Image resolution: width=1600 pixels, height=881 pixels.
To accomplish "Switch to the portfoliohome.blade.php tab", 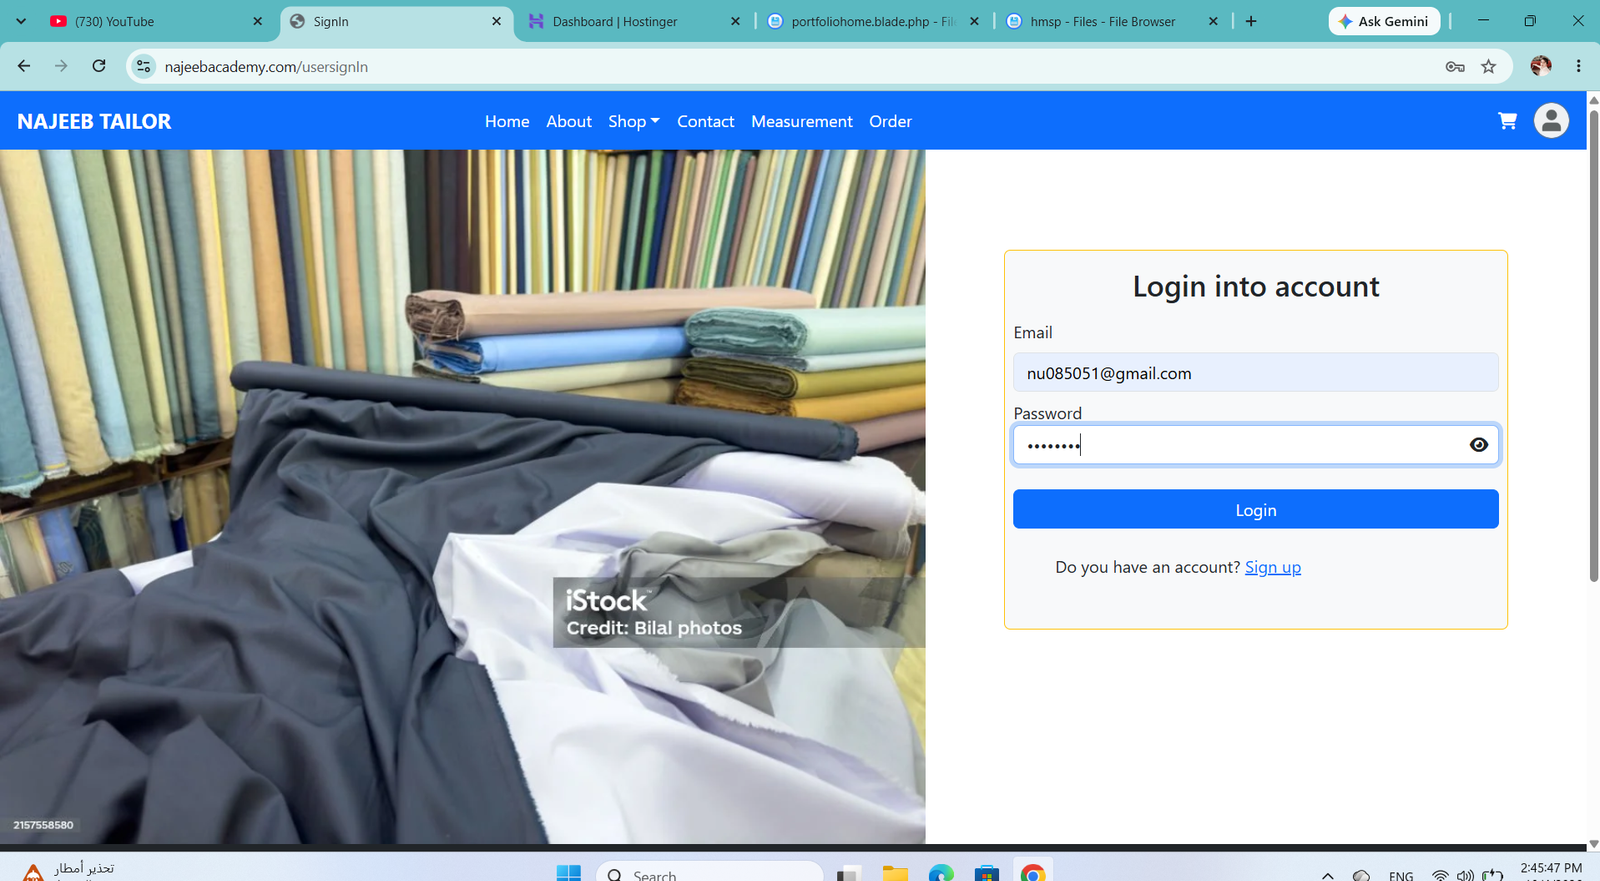I will (x=874, y=21).
